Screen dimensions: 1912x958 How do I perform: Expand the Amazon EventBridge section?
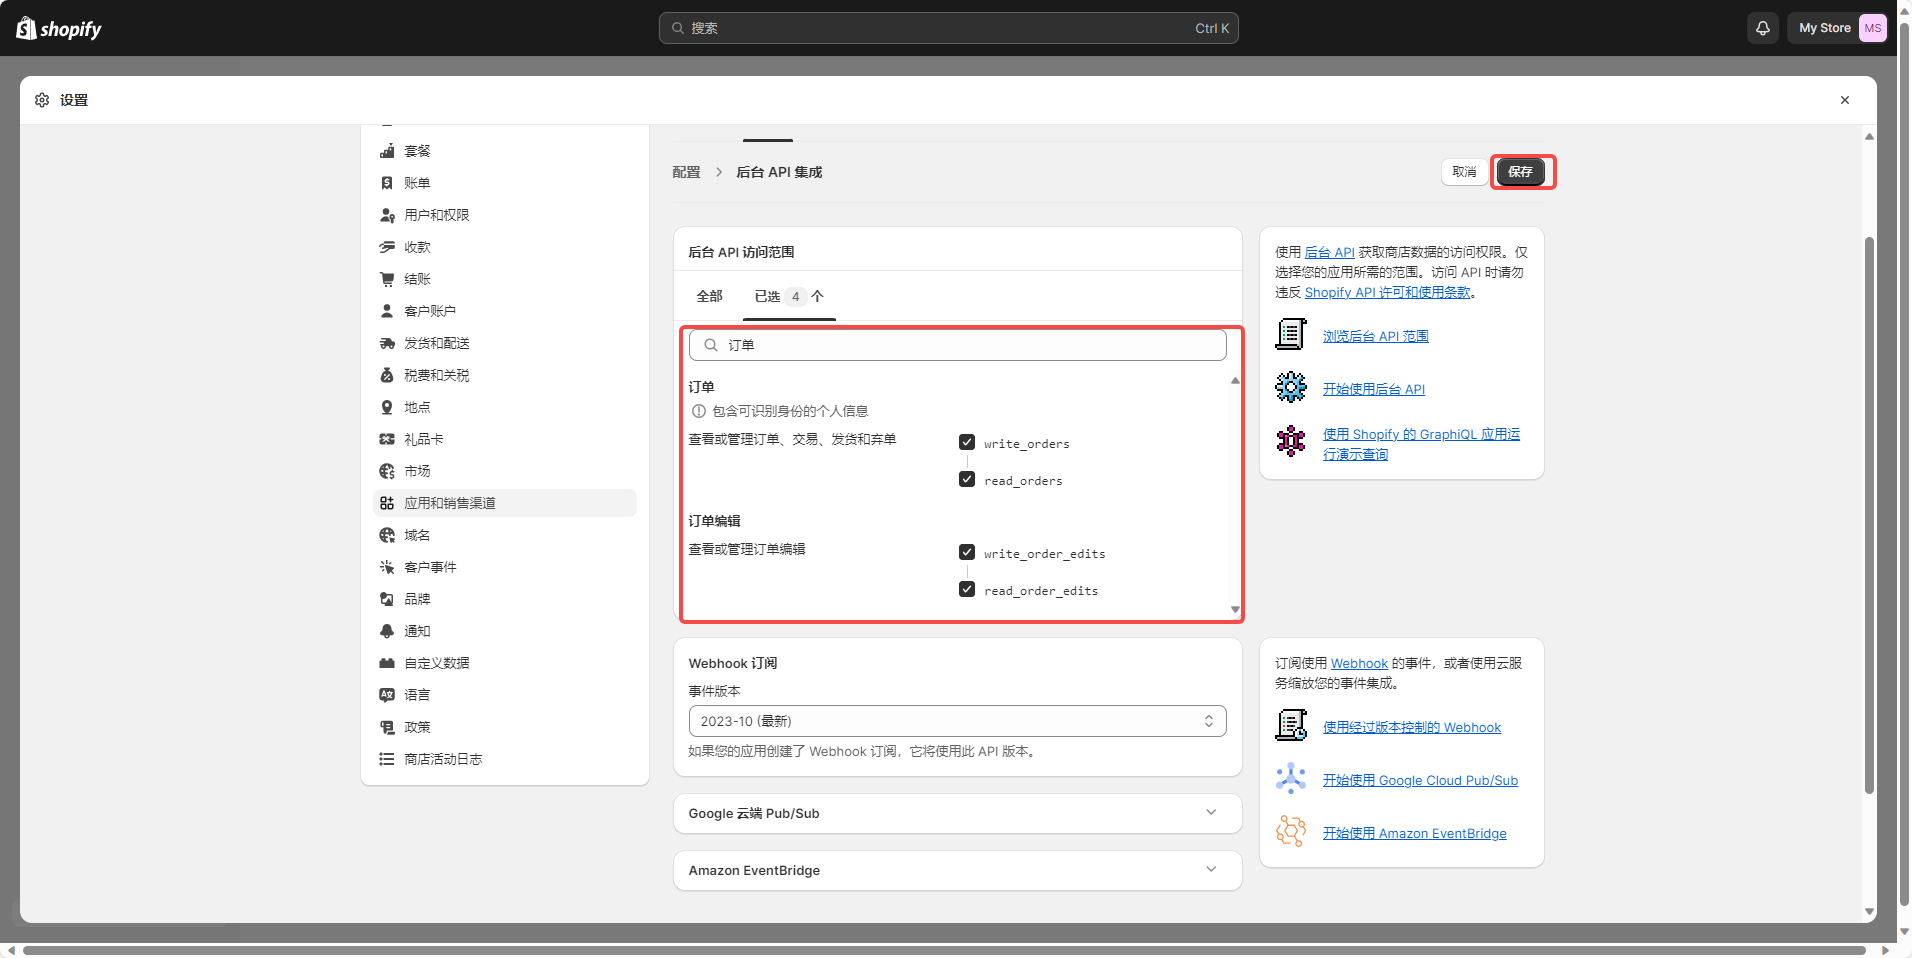(x=957, y=870)
